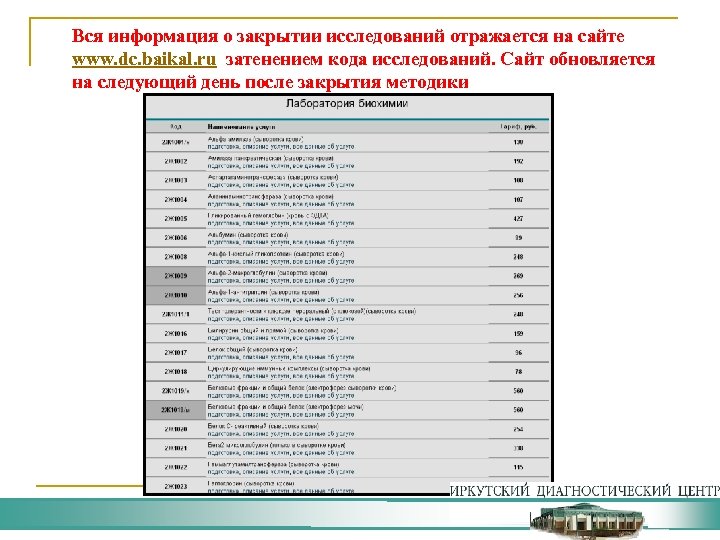The image size is (720, 540).
Task: Click the 'Лаборатория биохимии' table title
Action: [x=347, y=103]
